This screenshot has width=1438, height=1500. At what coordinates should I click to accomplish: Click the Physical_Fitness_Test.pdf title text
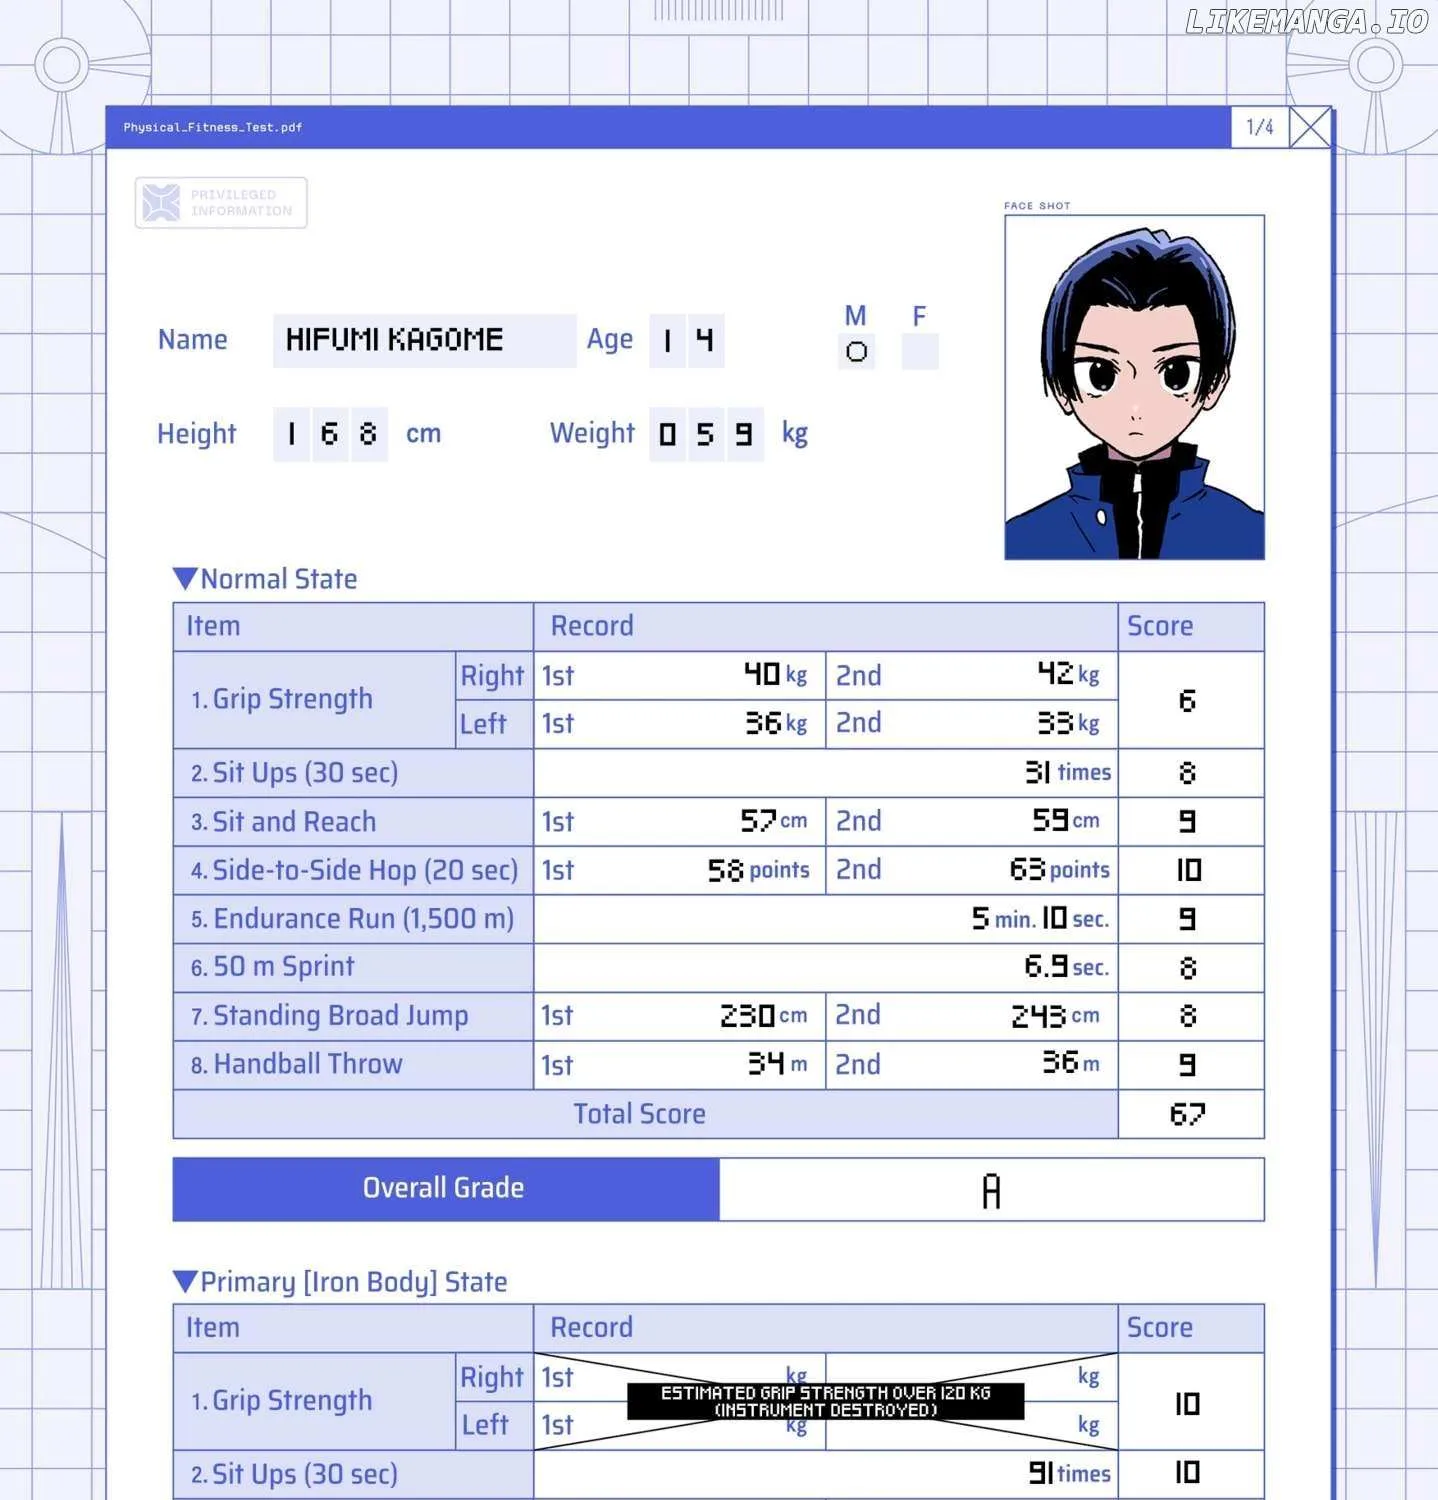pyautogui.click(x=213, y=127)
